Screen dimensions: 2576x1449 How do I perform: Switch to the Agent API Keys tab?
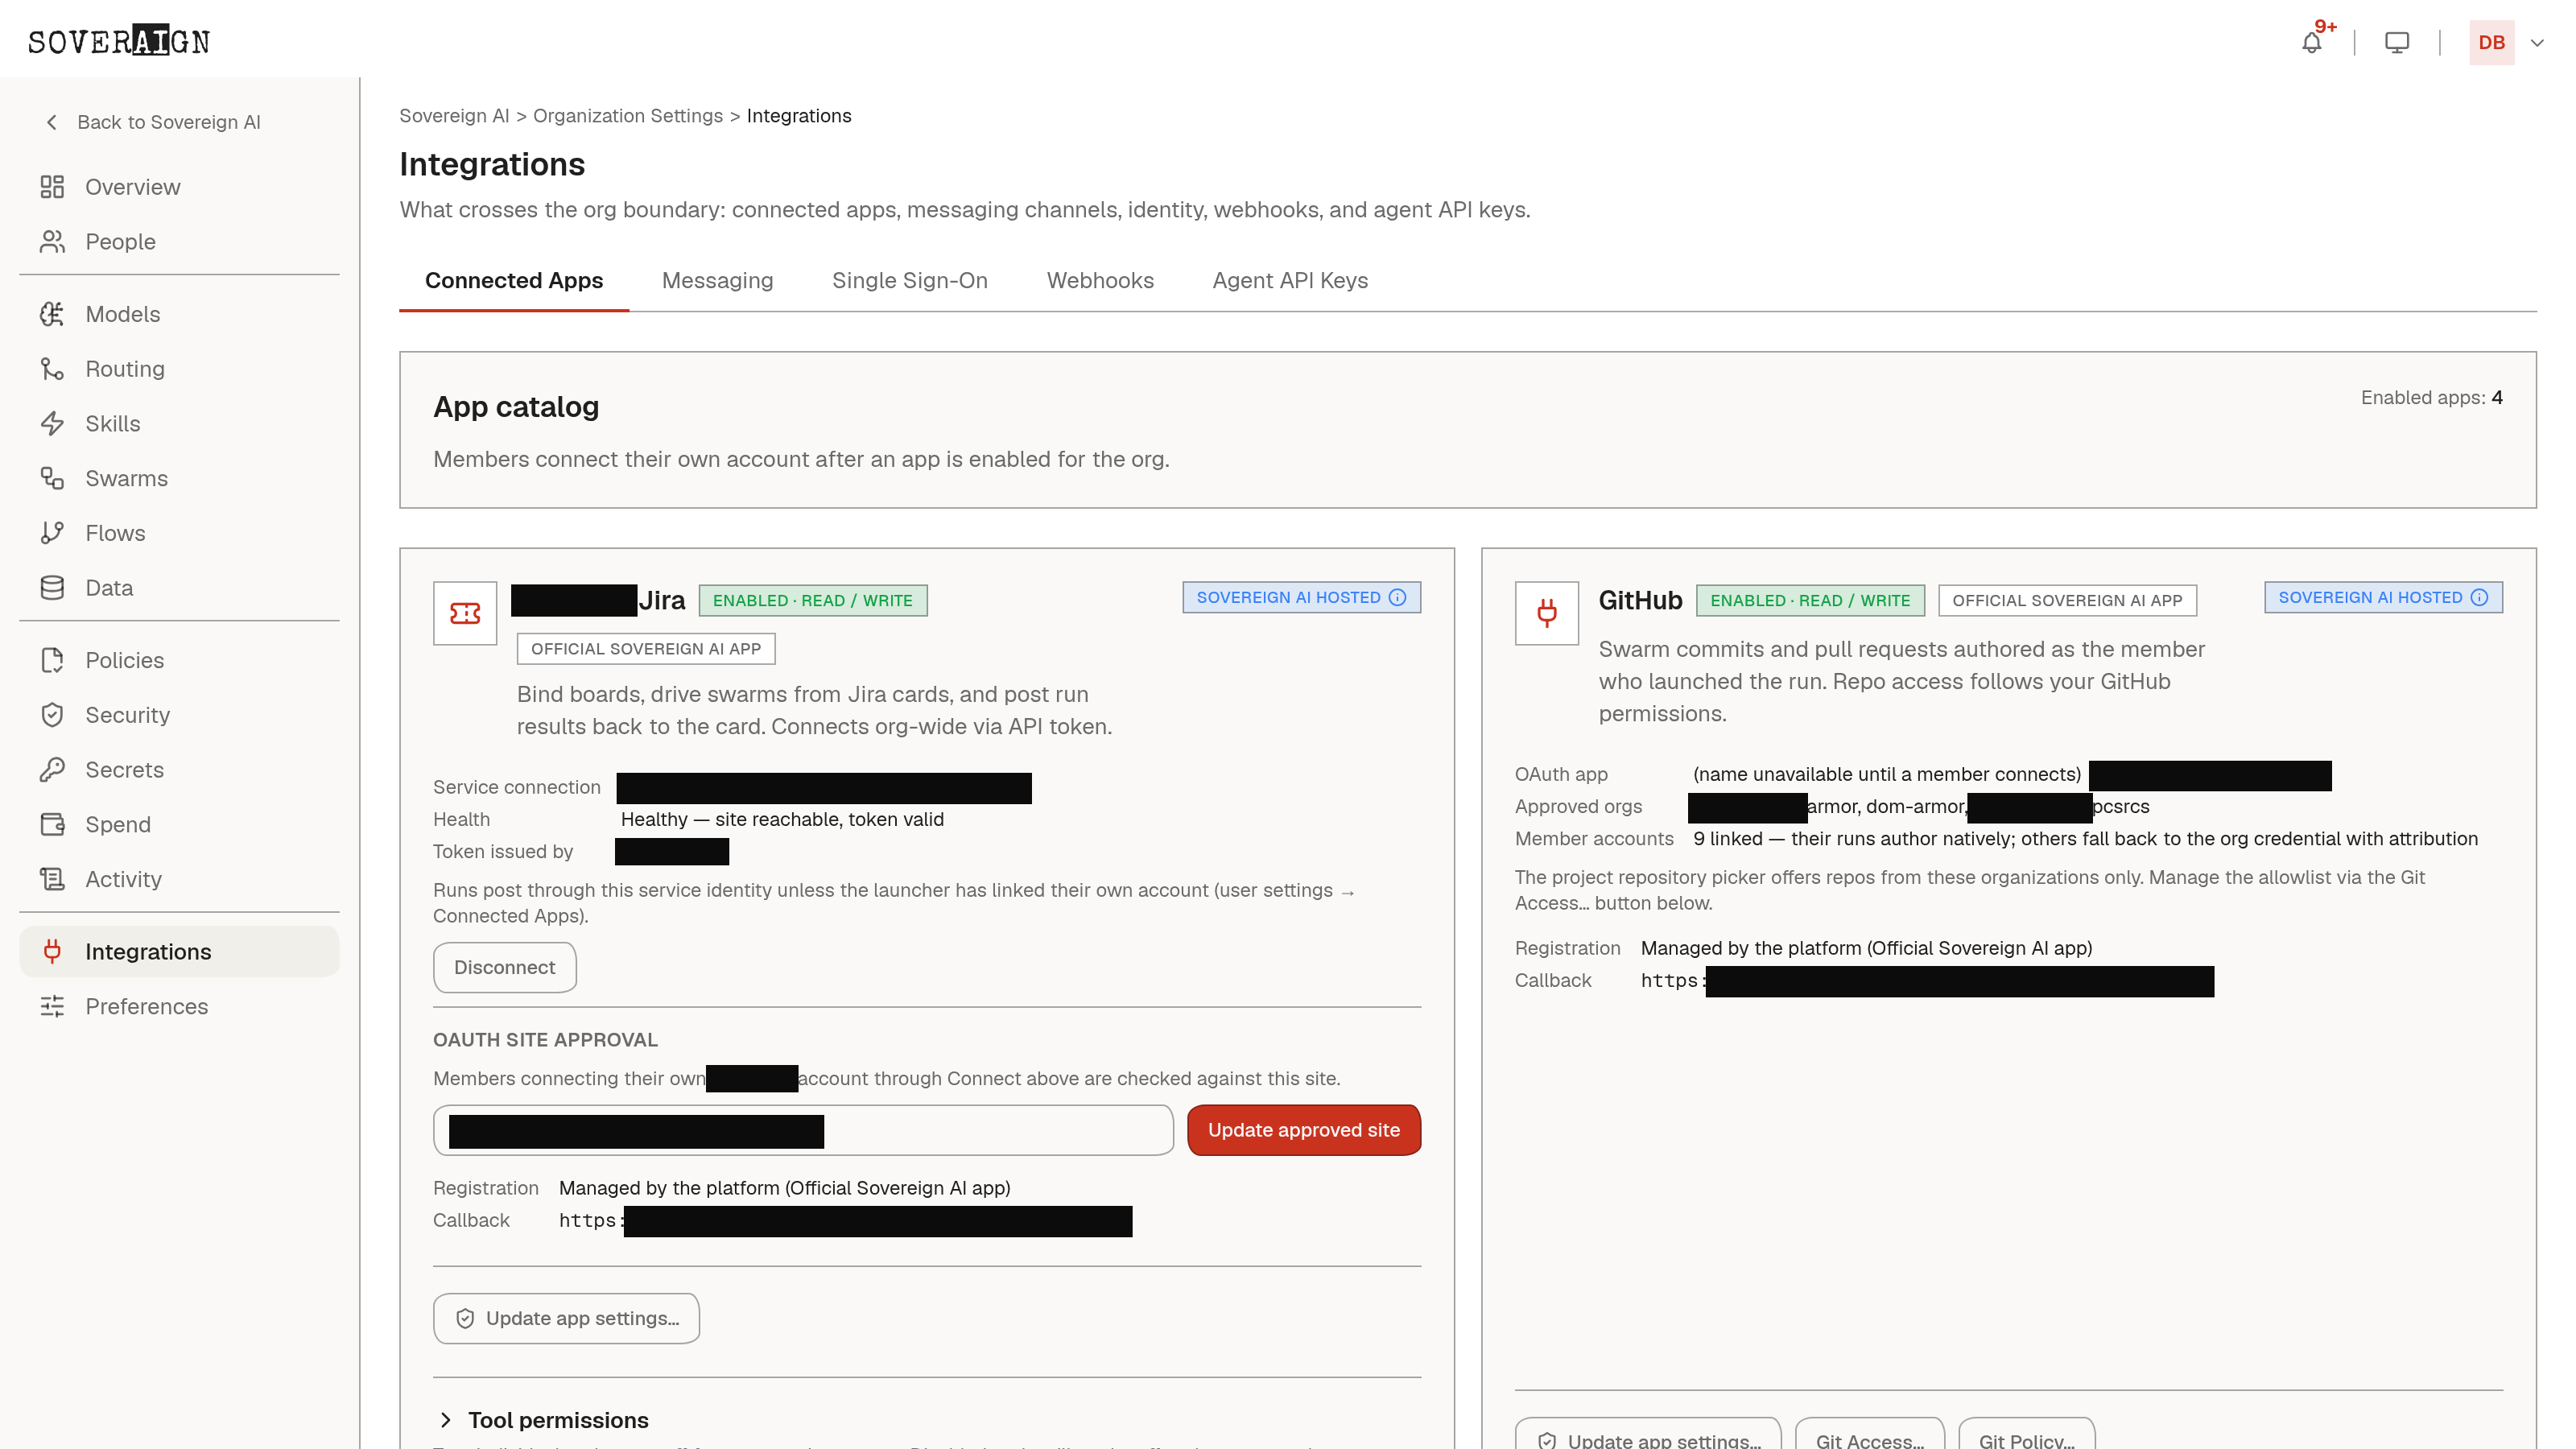click(1290, 281)
